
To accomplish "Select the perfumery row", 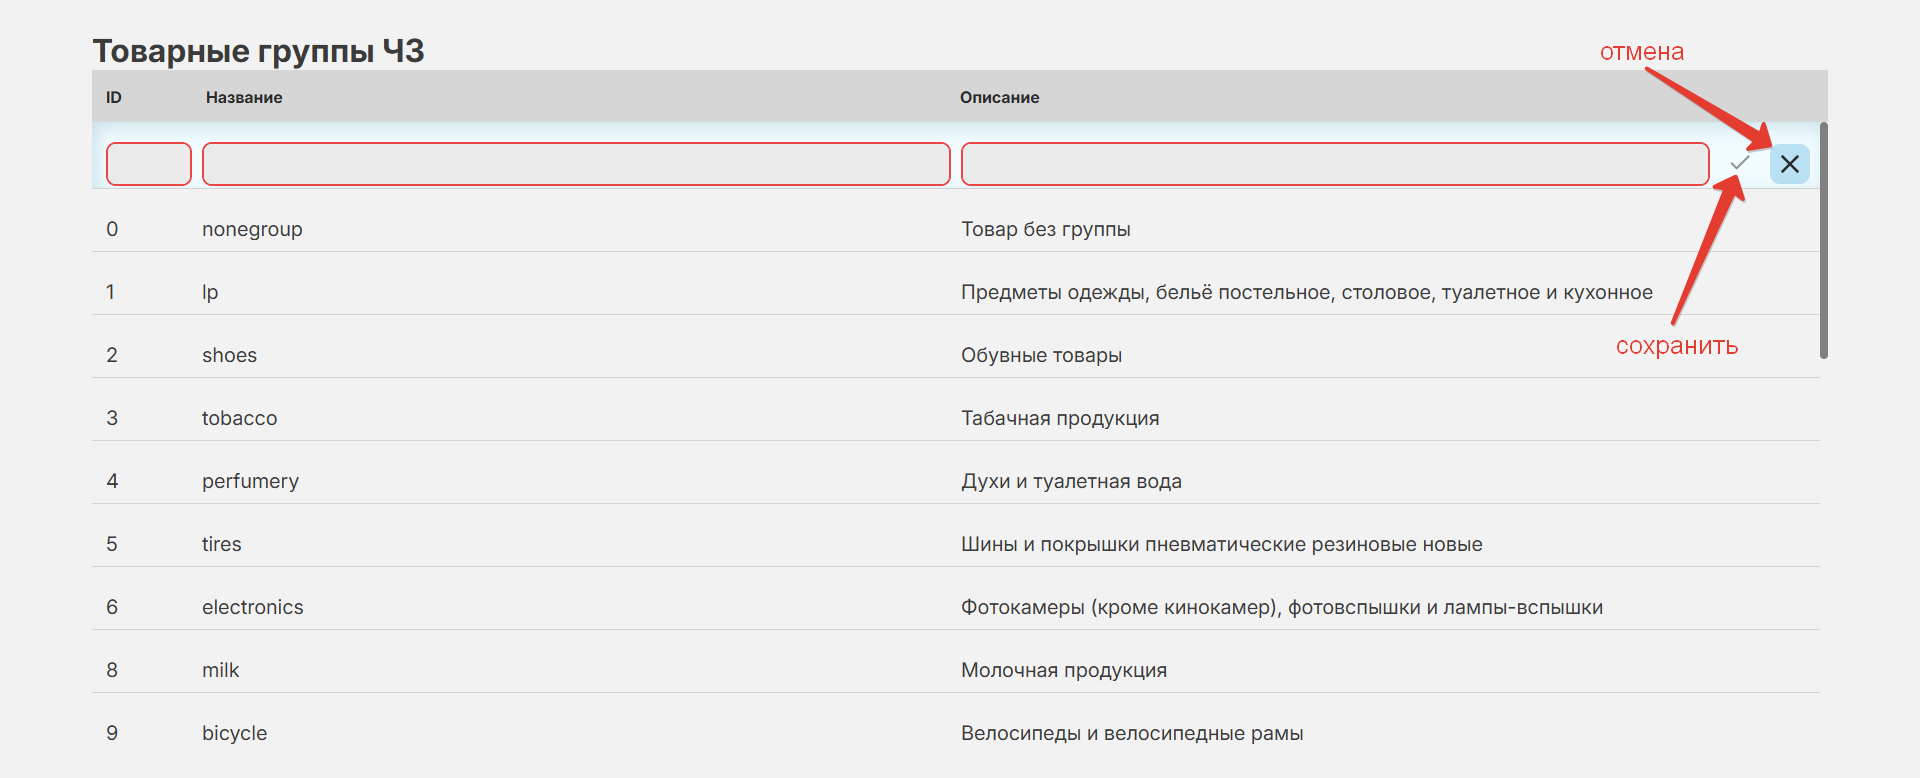I will [250, 481].
